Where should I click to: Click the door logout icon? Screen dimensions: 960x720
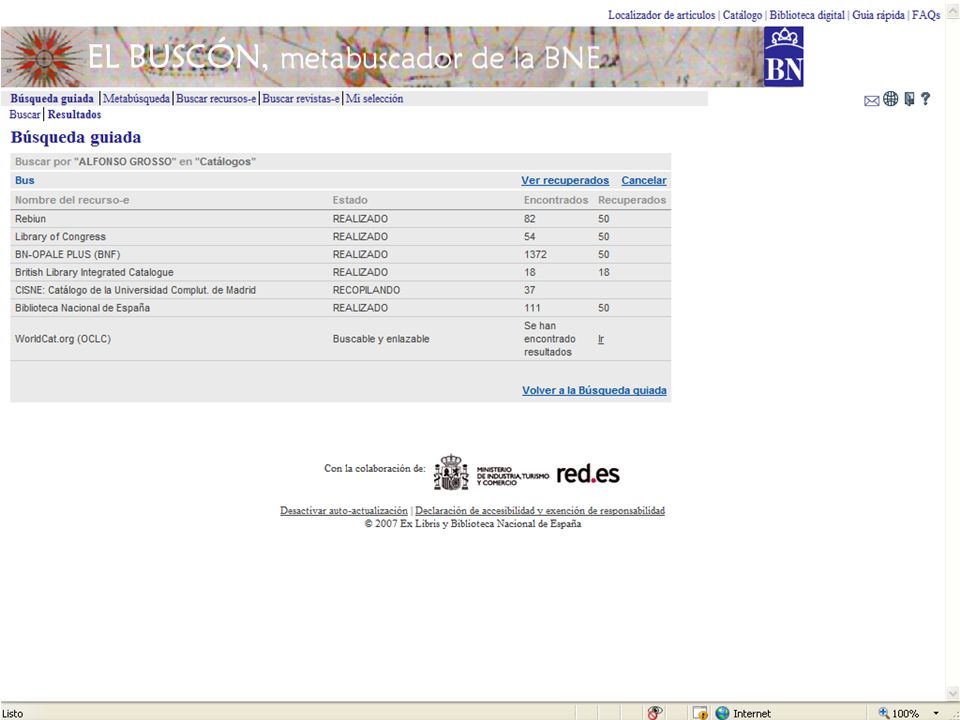(909, 99)
